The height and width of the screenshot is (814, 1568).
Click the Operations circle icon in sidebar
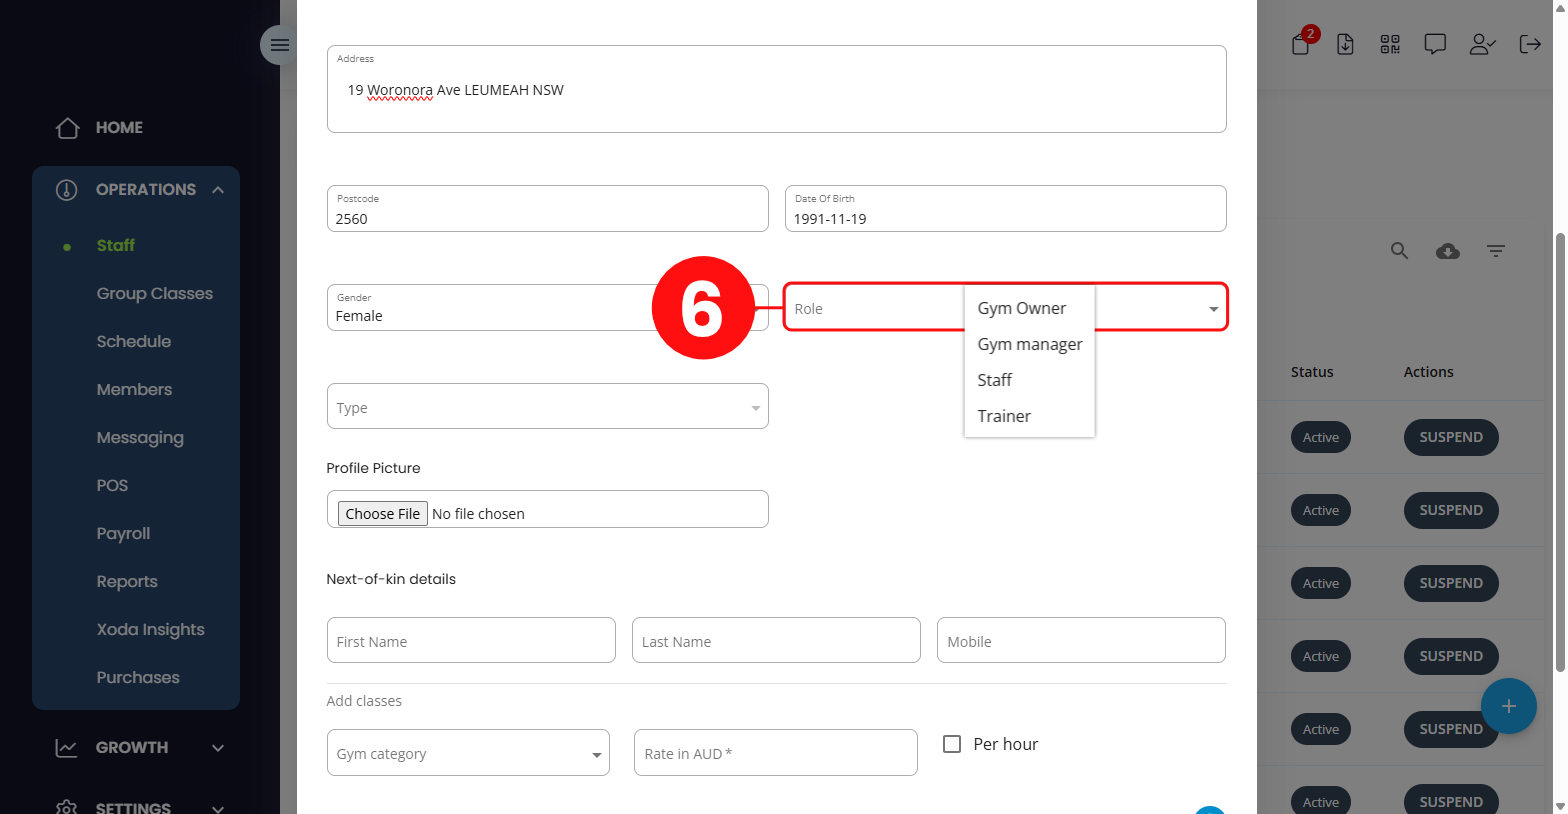point(67,190)
